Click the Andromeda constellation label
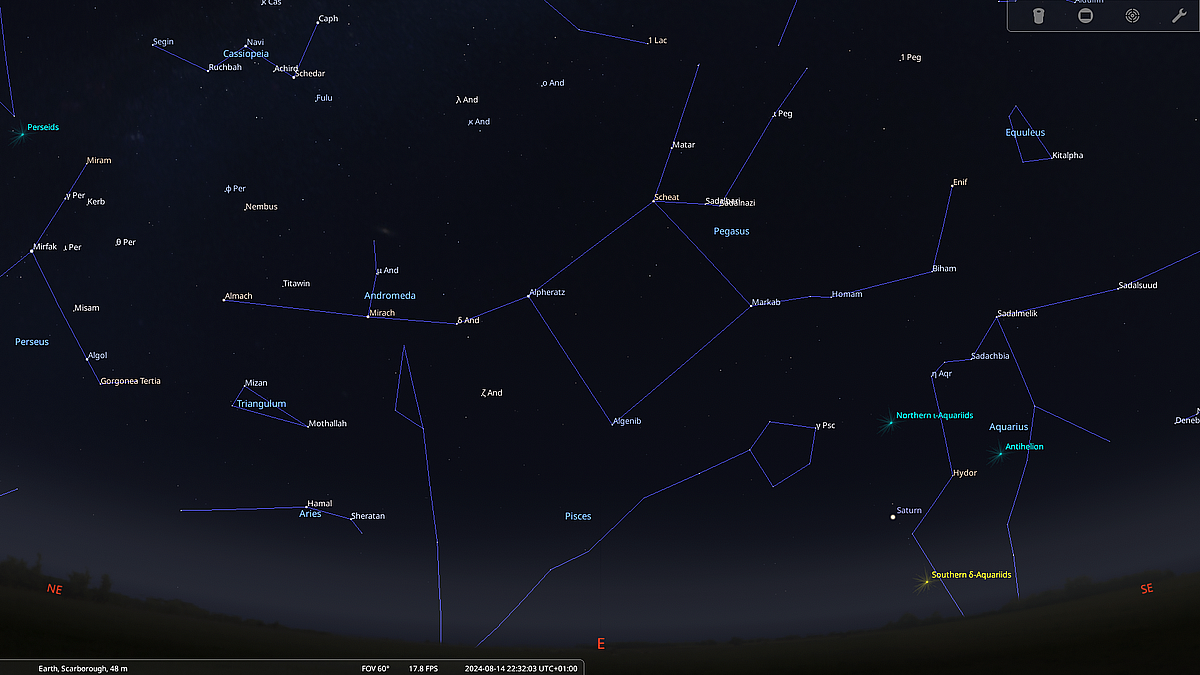The image size is (1200, 675). tap(390, 296)
